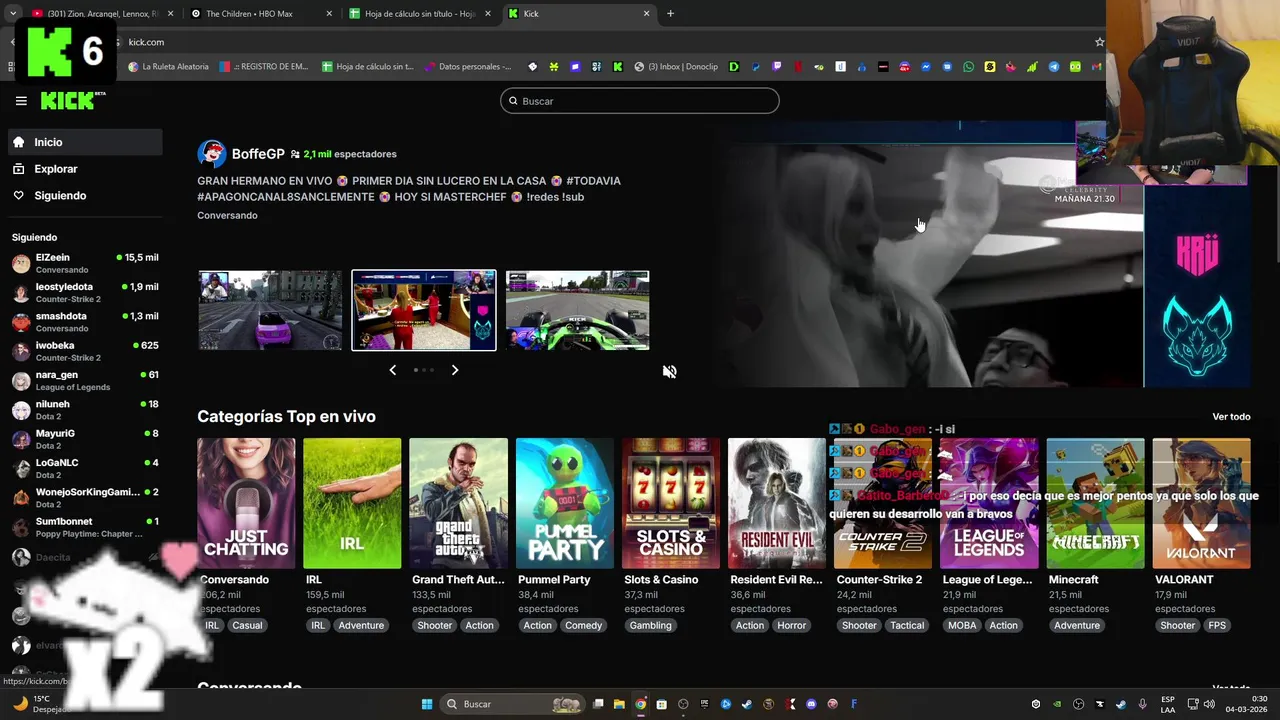The width and height of the screenshot is (1280, 720).
Task: Open the Just Chatting category card
Action: coord(246,503)
